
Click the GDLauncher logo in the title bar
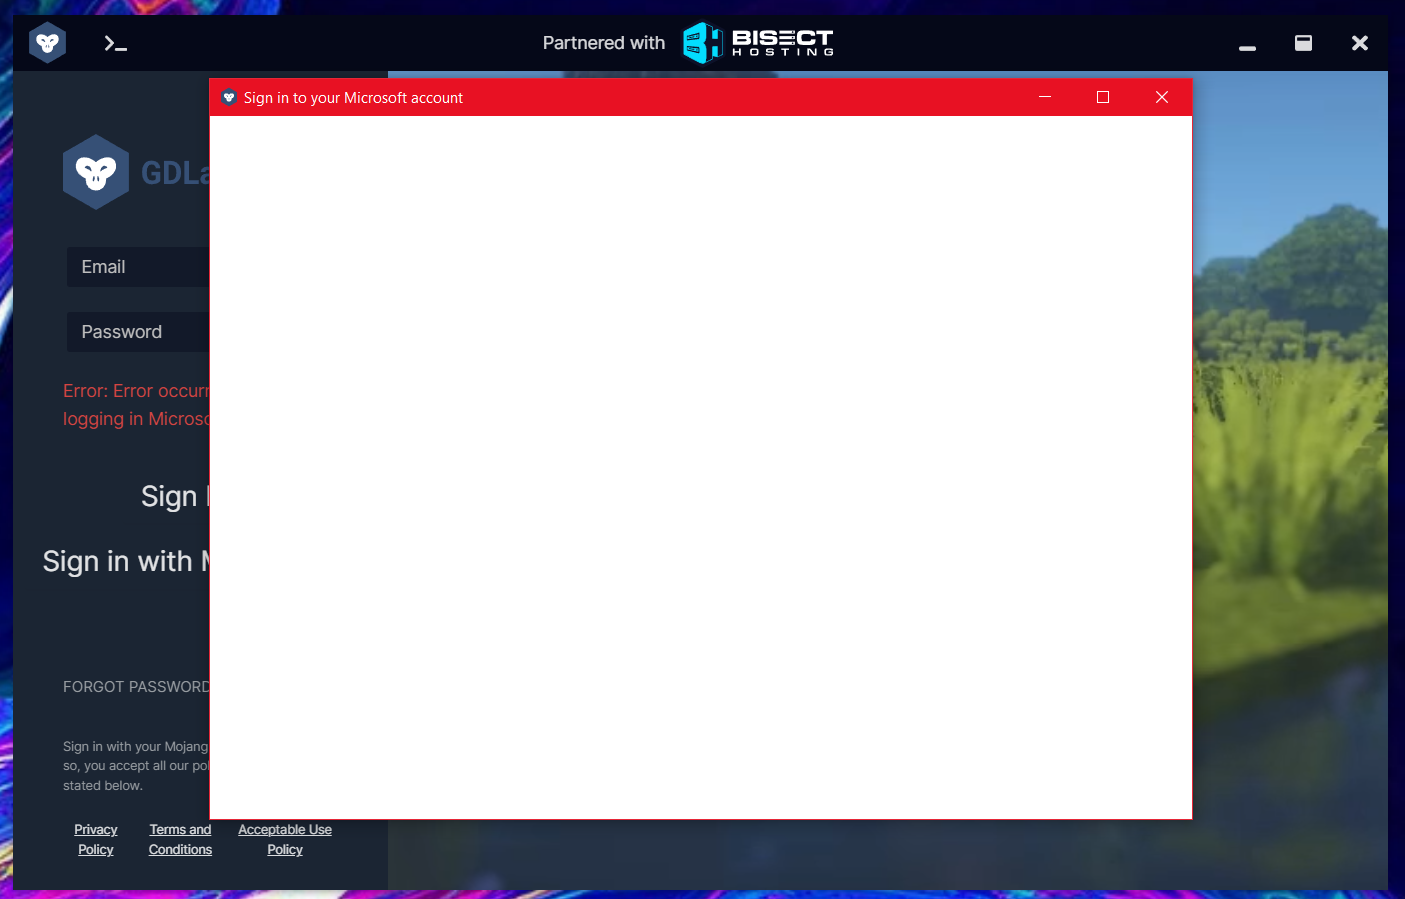point(47,42)
